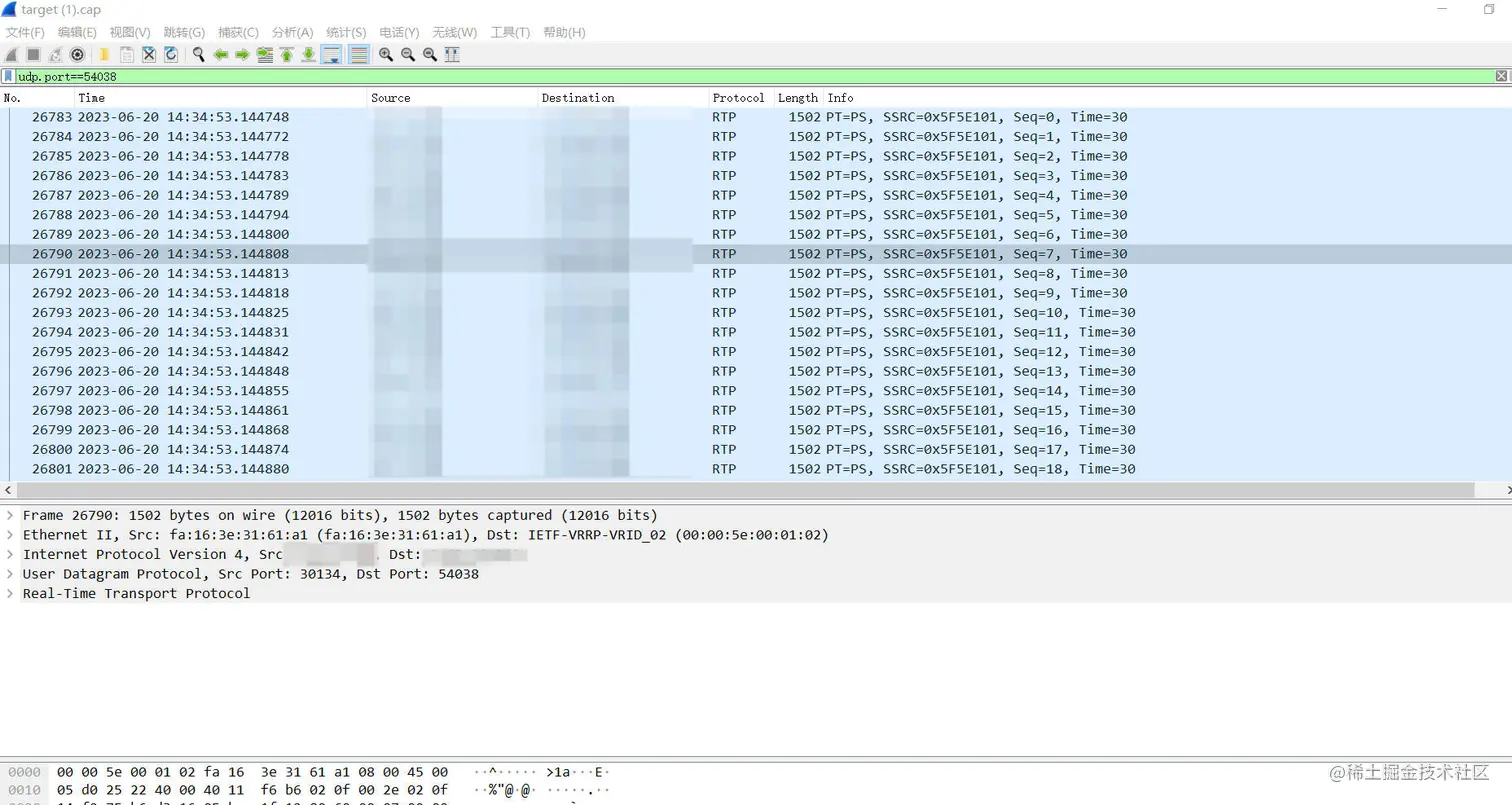Go back in packet history arrow
The width and height of the screenshot is (1512, 805).
click(221, 55)
